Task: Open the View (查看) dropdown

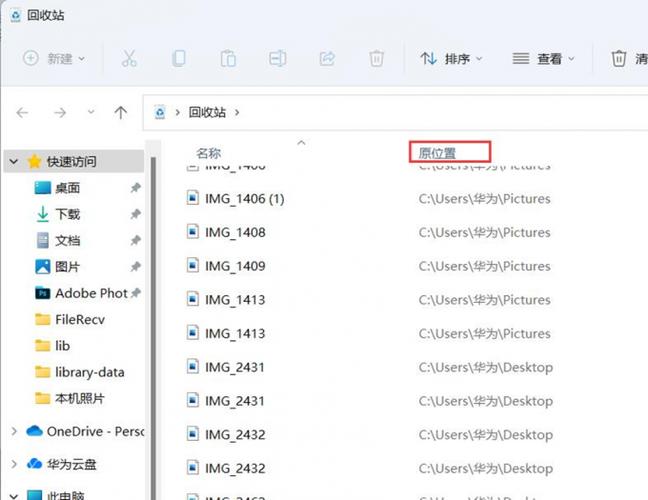Action: (543, 59)
